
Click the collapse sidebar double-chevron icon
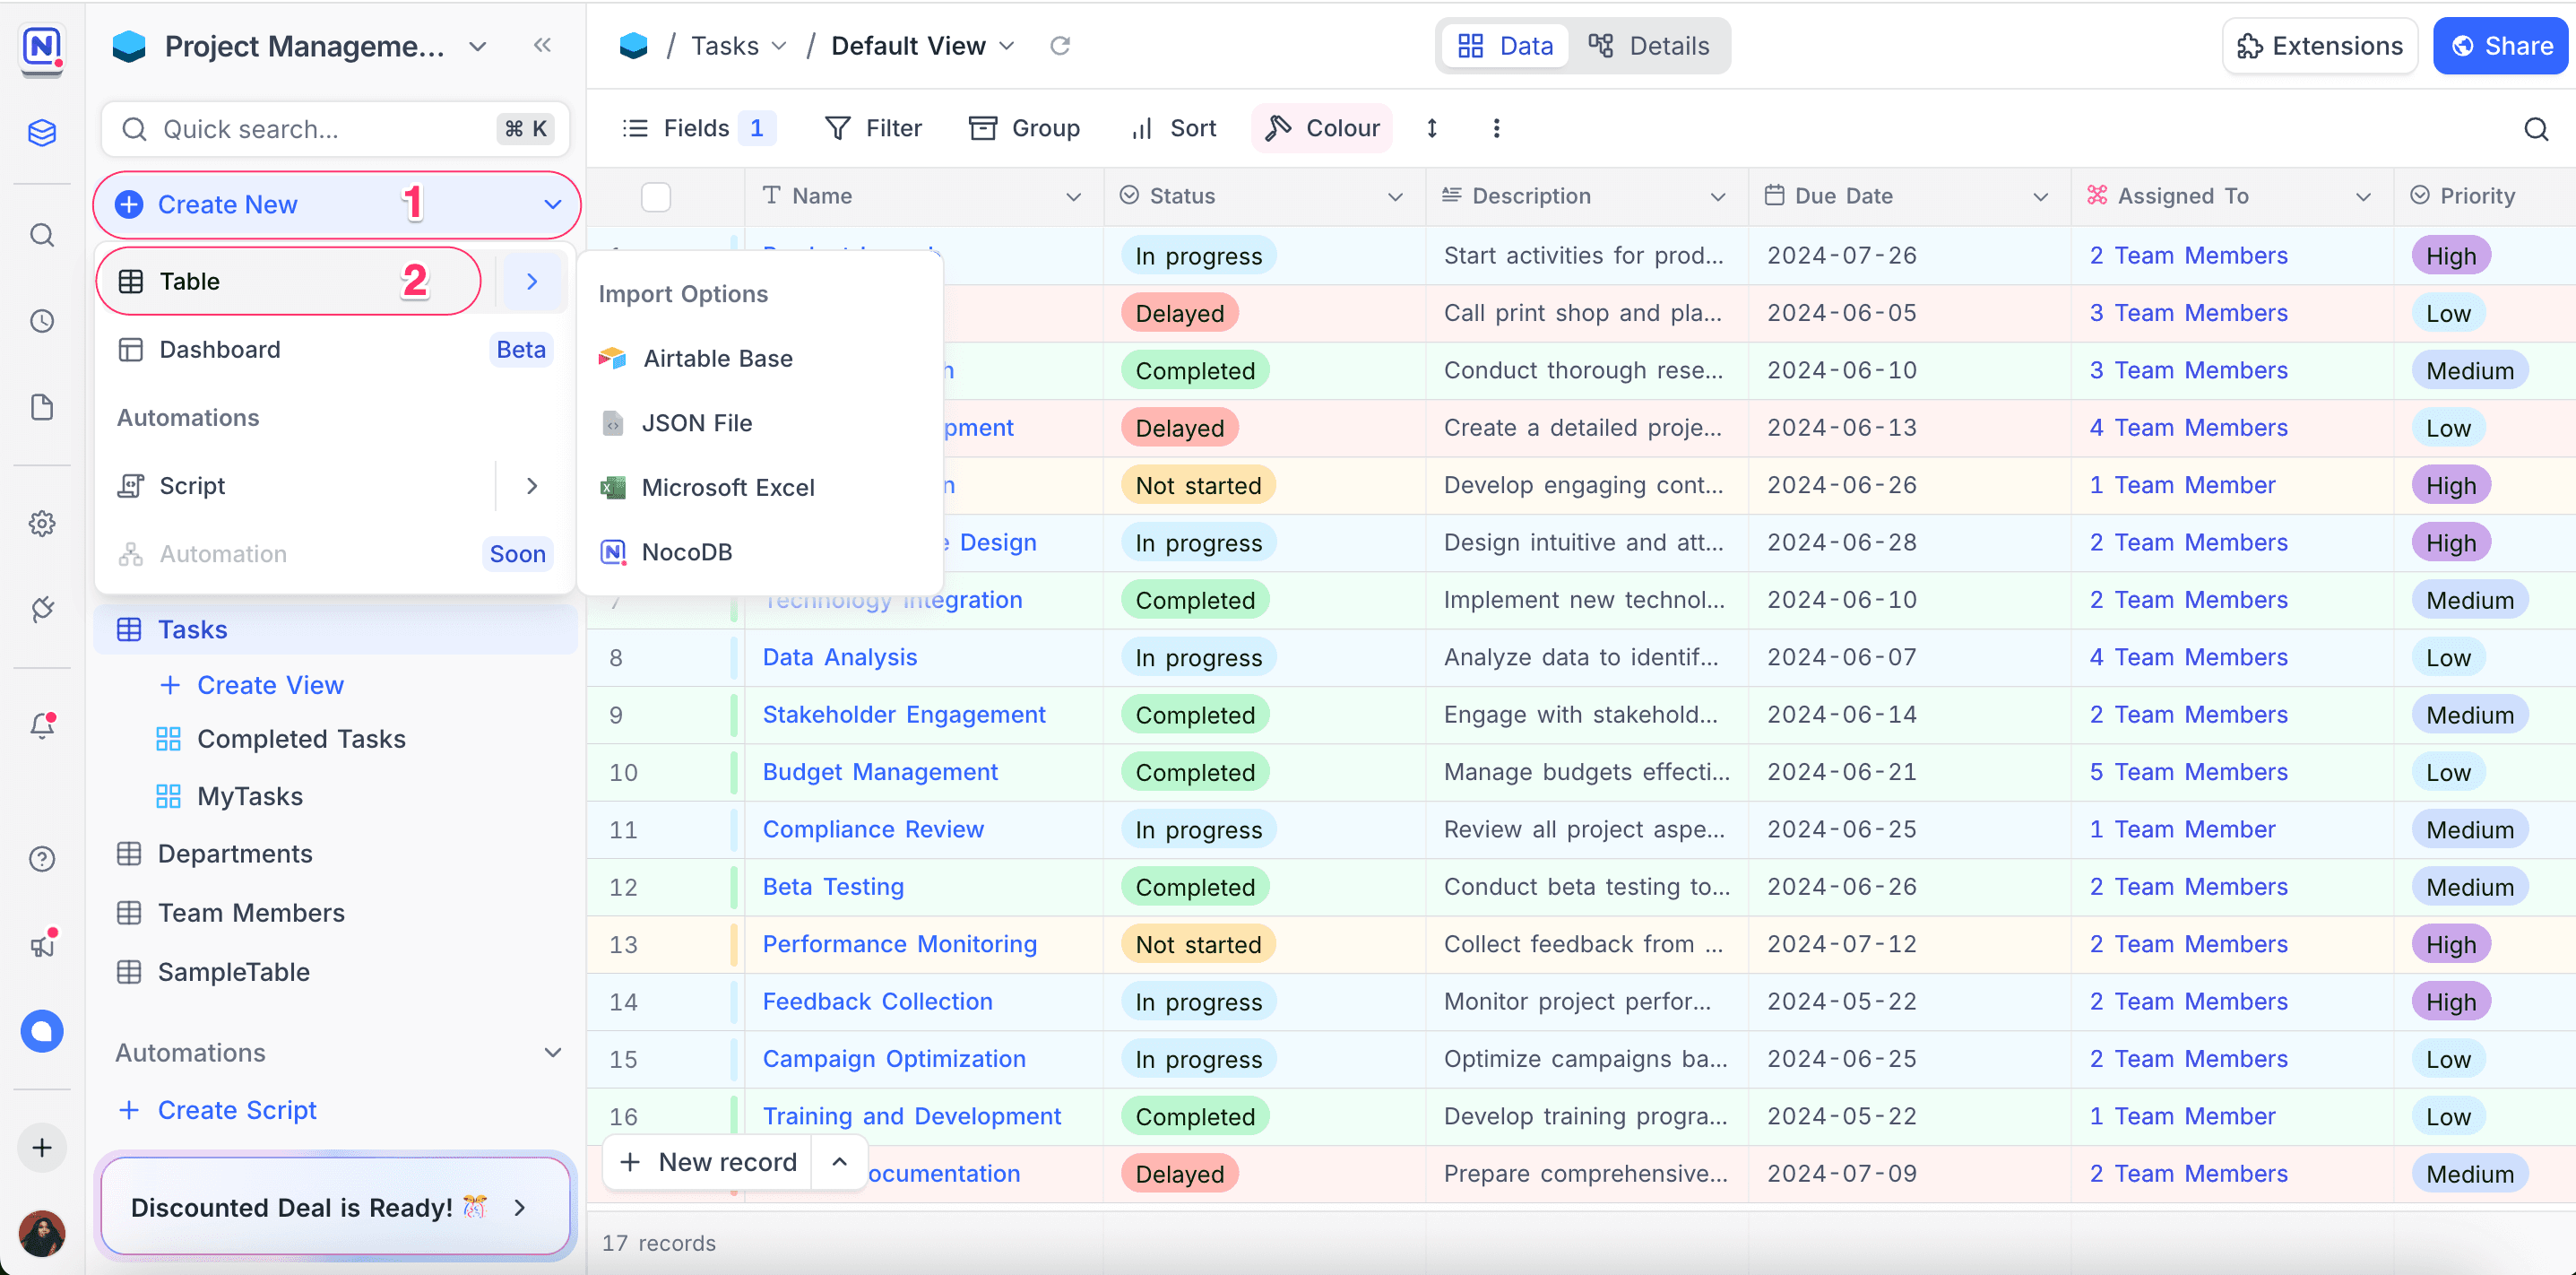tap(542, 45)
